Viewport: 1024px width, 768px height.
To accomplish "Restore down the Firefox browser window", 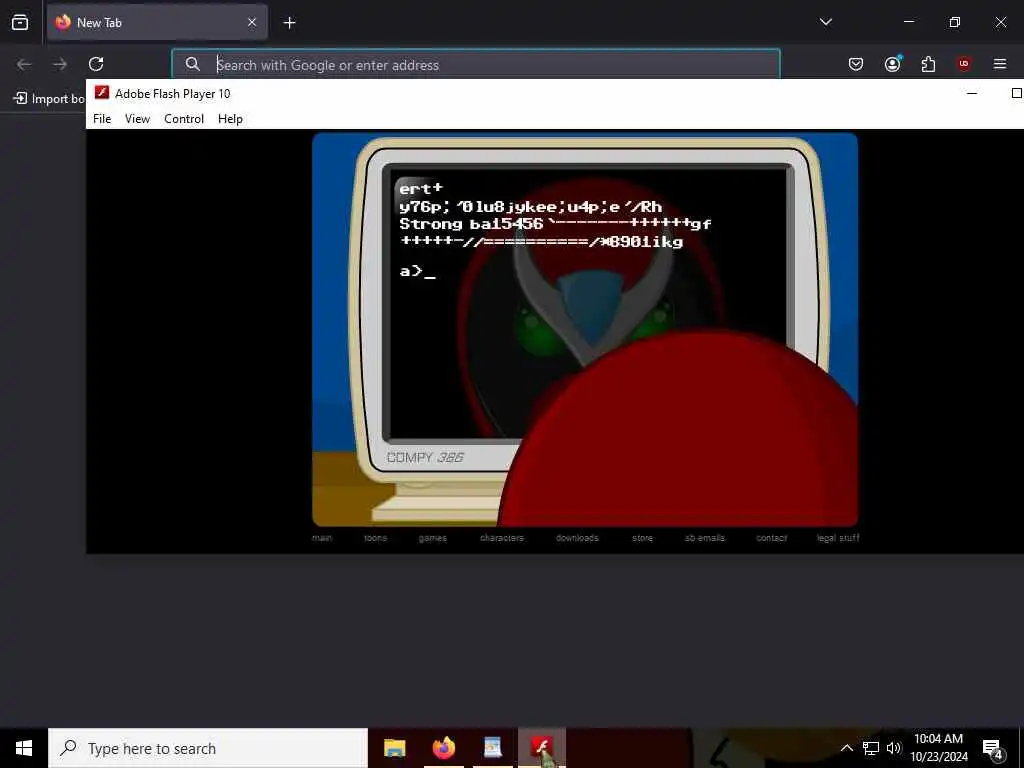I will 954,22.
